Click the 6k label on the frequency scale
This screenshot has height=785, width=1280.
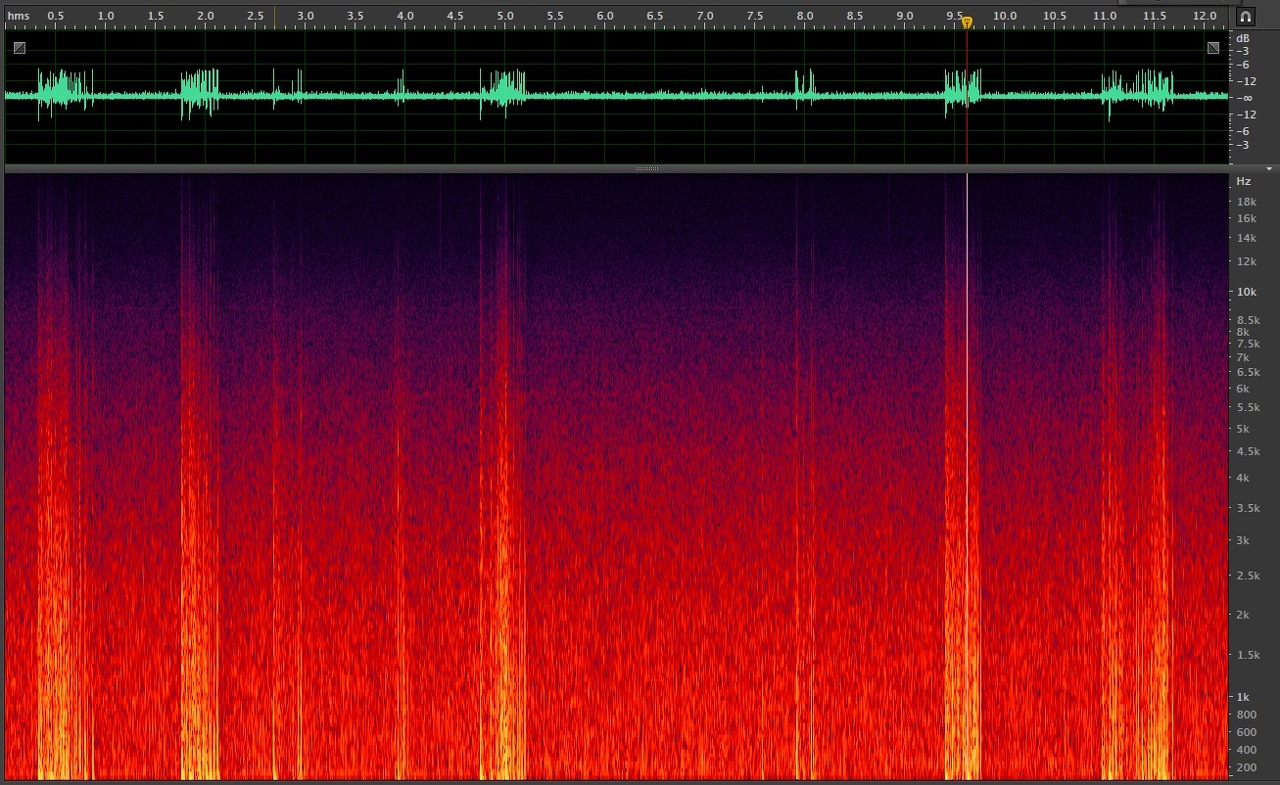[1243, 388]
